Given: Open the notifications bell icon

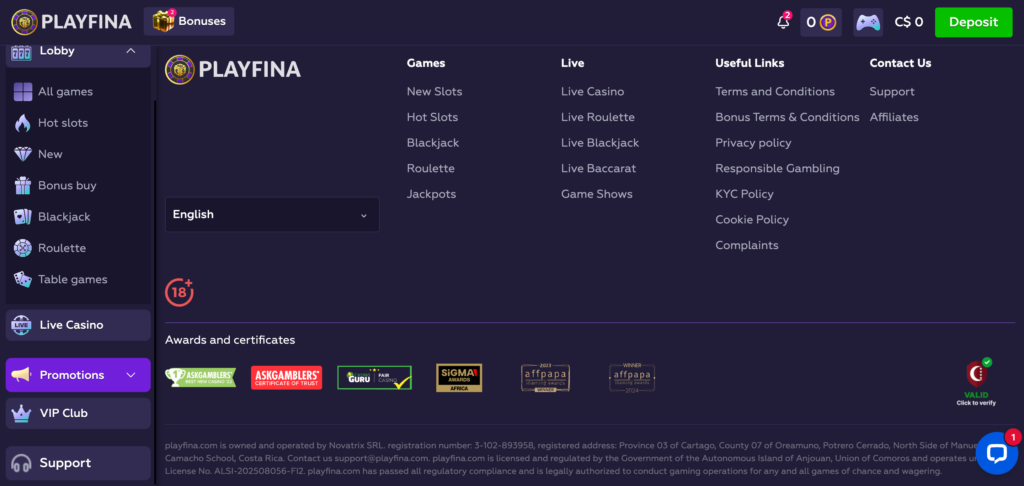Looking at the screenshot, I should [783, 22].
